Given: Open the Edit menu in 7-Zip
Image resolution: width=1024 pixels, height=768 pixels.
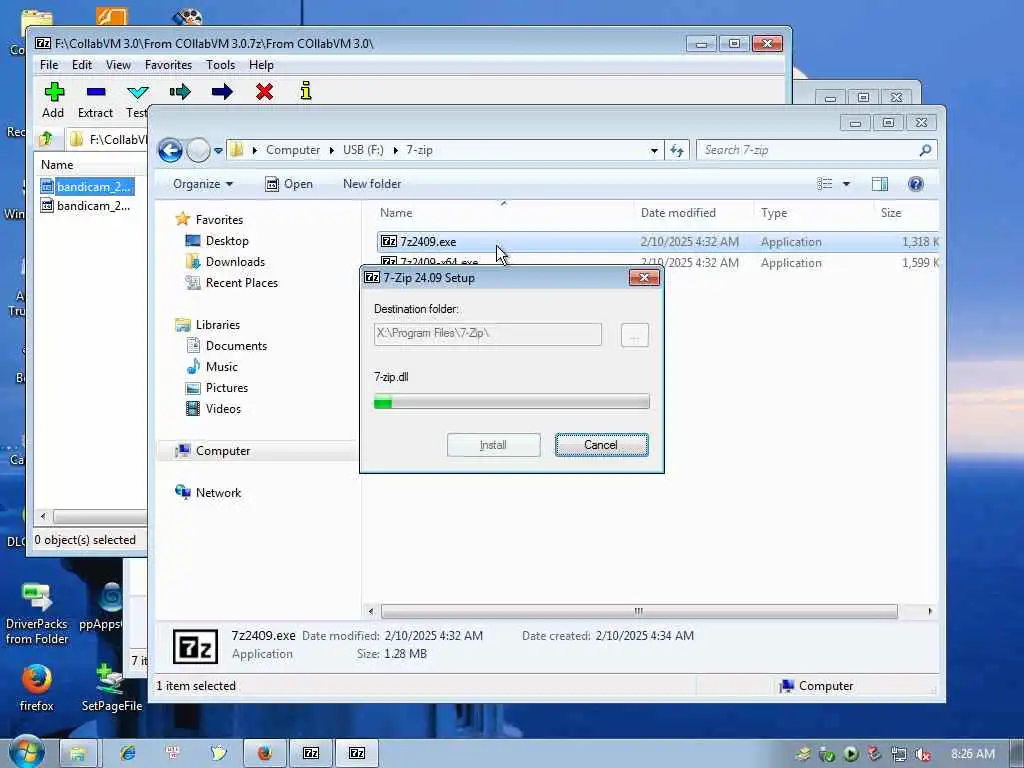Looking at the screenshot, I should pyautogui.click(x=82, y=65).
